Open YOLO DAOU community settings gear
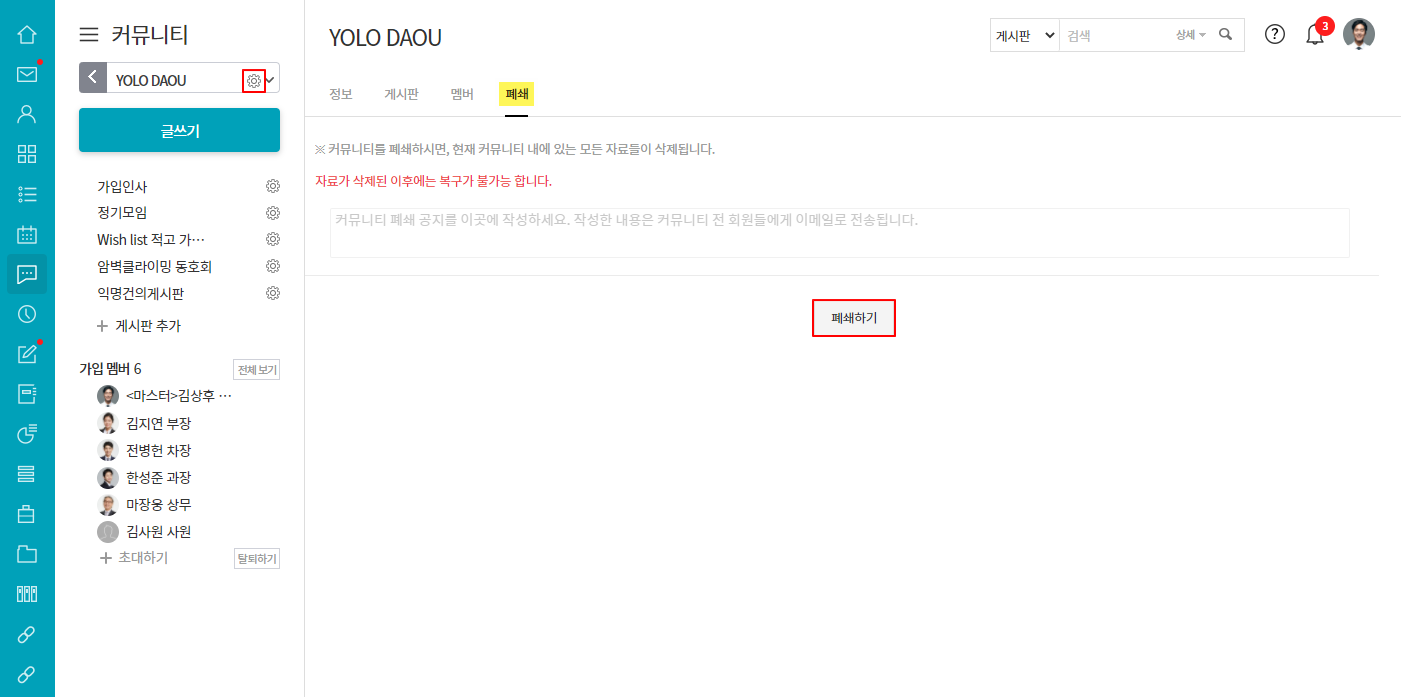The image size is (1401, 697). pos(254,81)
